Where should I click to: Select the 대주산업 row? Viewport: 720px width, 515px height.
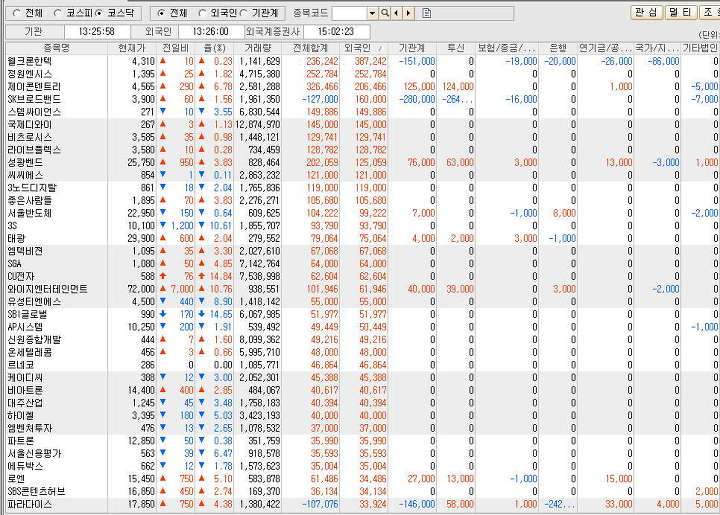click(x=363, y=403)
